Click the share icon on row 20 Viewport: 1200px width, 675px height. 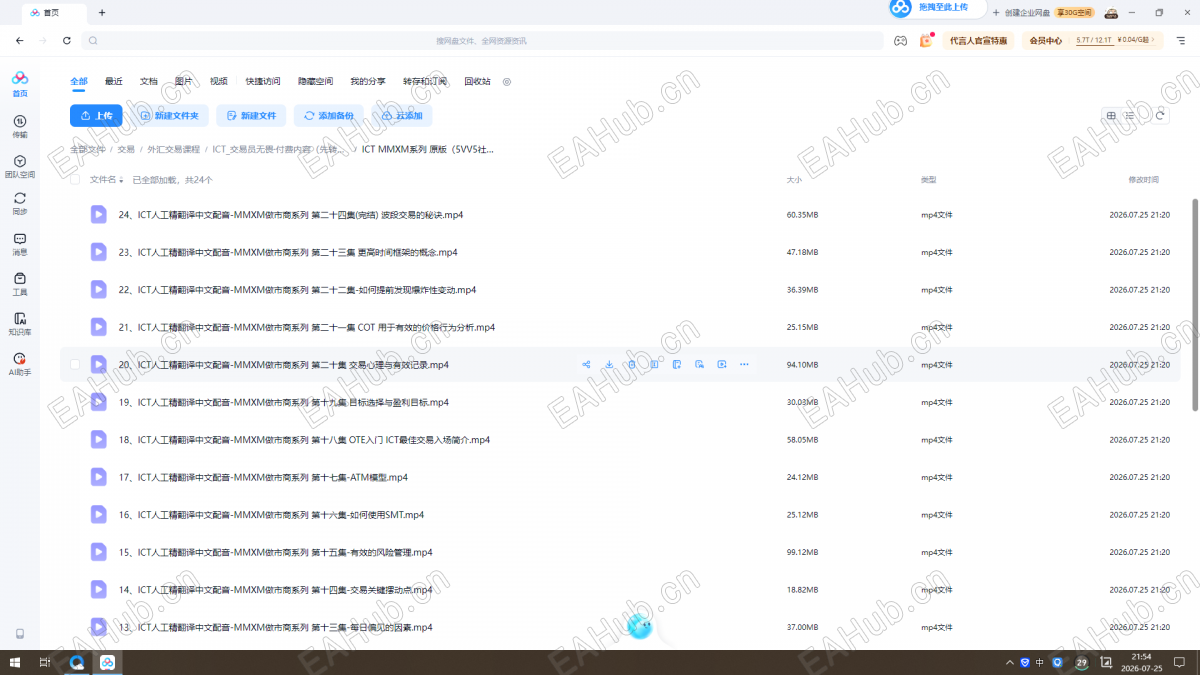(586, 364)
